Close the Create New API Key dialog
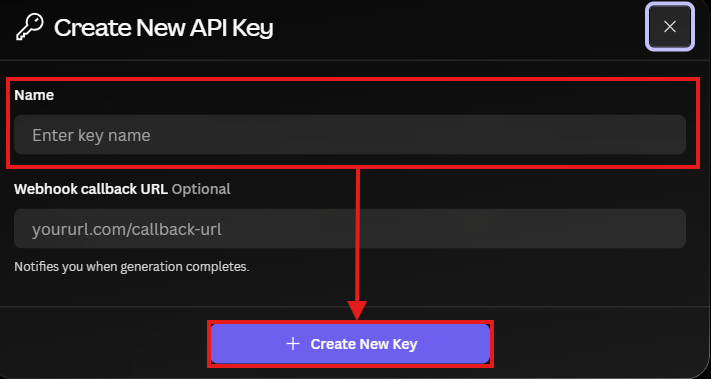The width and height of the screenshot is (711, 379). (670, 27)
